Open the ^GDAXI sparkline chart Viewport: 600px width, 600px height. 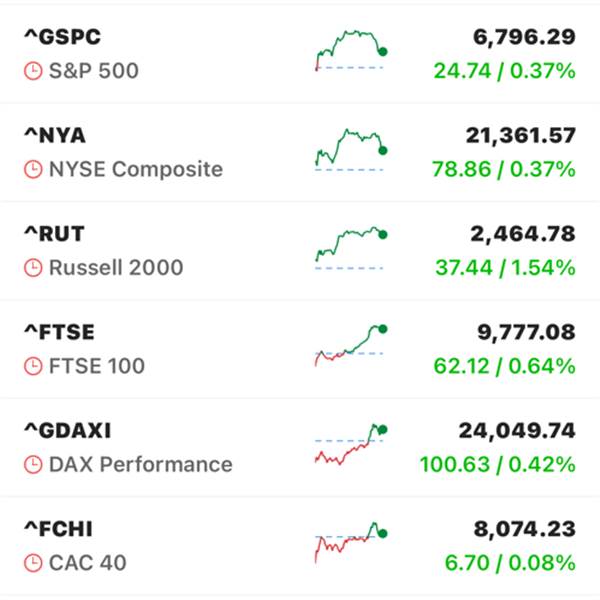pyautogui.click(x=350, y=445)
